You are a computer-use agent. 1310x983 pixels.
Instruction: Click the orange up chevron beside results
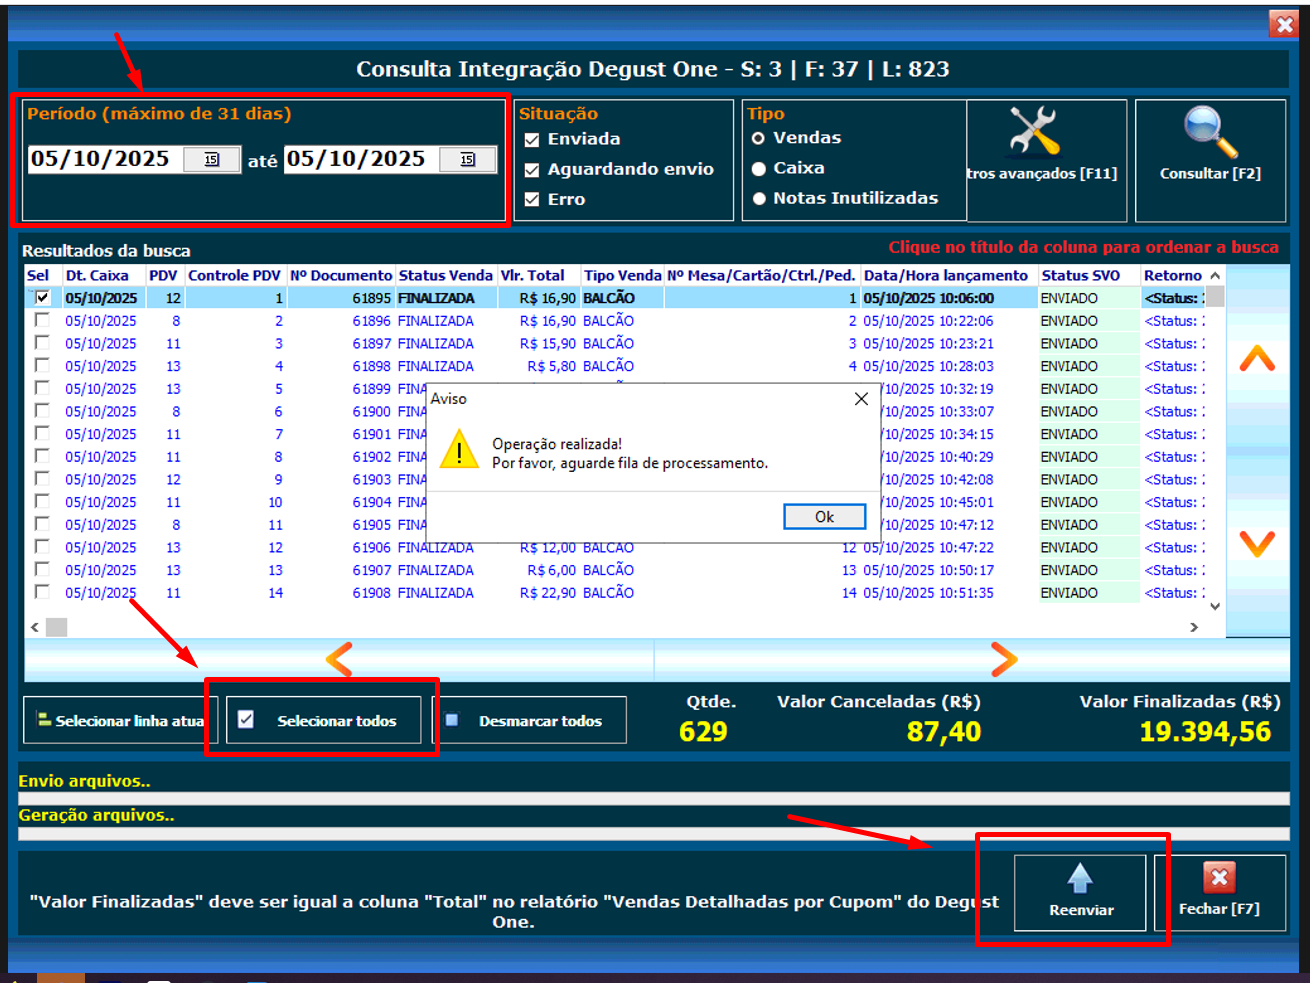[x=1257, y=359]
